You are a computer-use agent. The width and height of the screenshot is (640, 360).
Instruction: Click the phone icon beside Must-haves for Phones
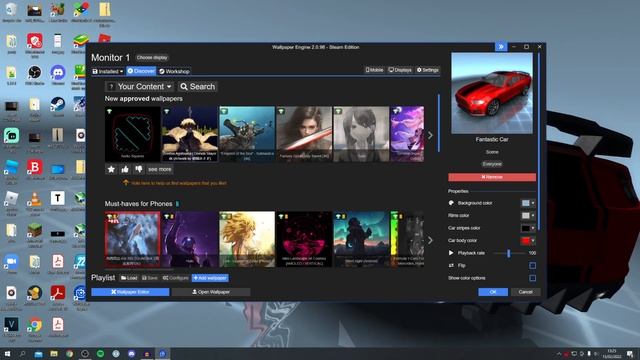coord(177,203)
